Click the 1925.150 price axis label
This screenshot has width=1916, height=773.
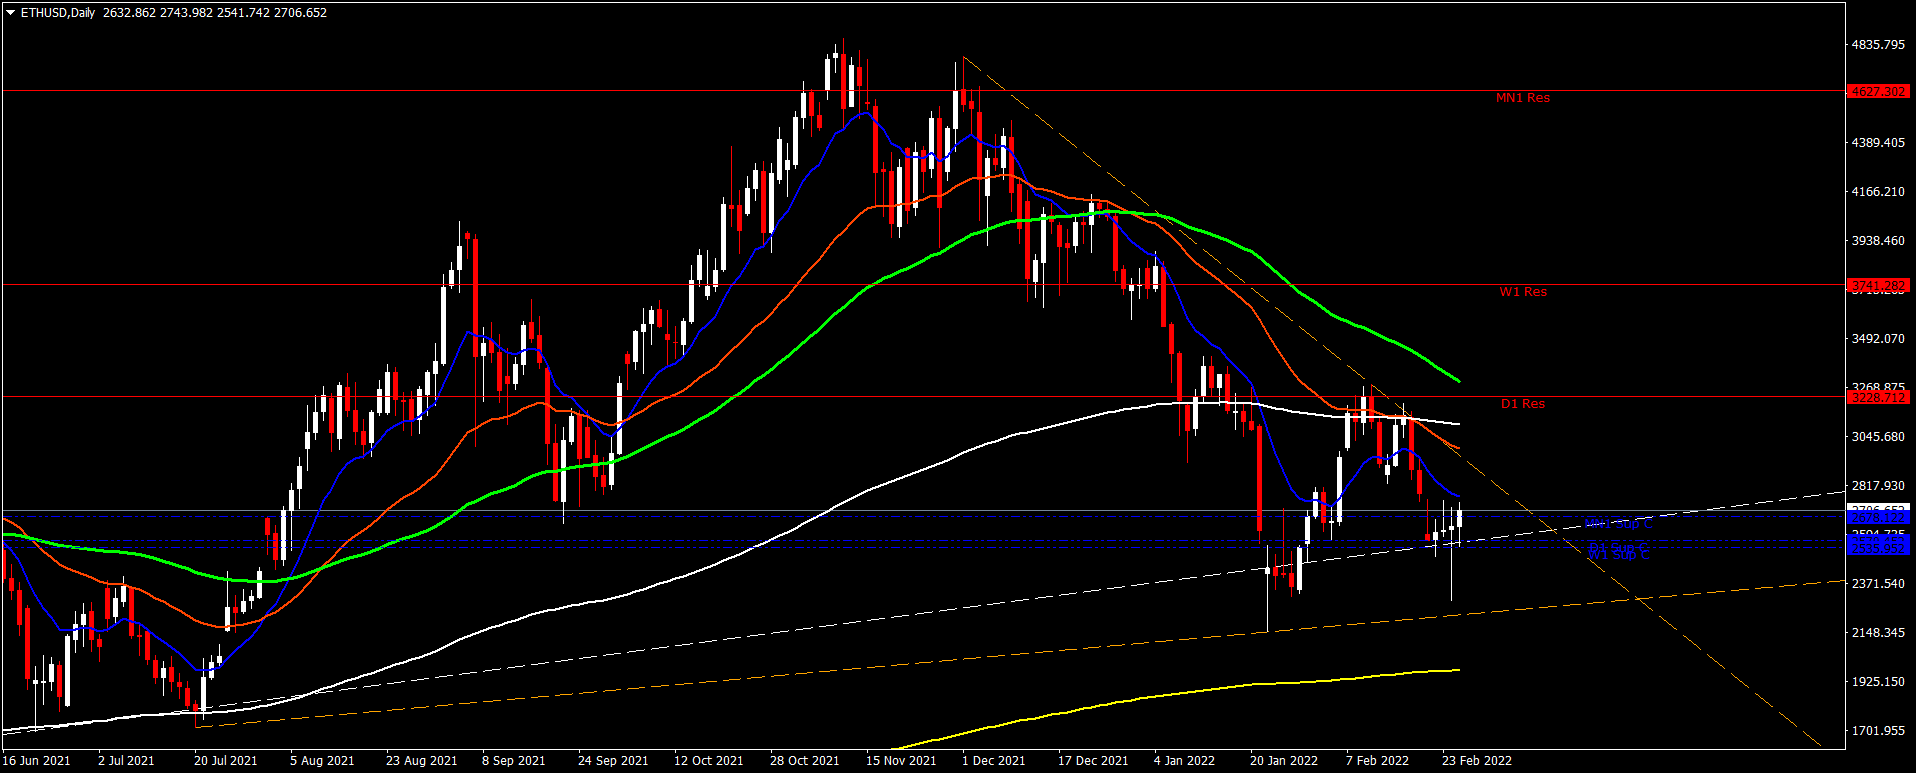(x=1878, y=682)
